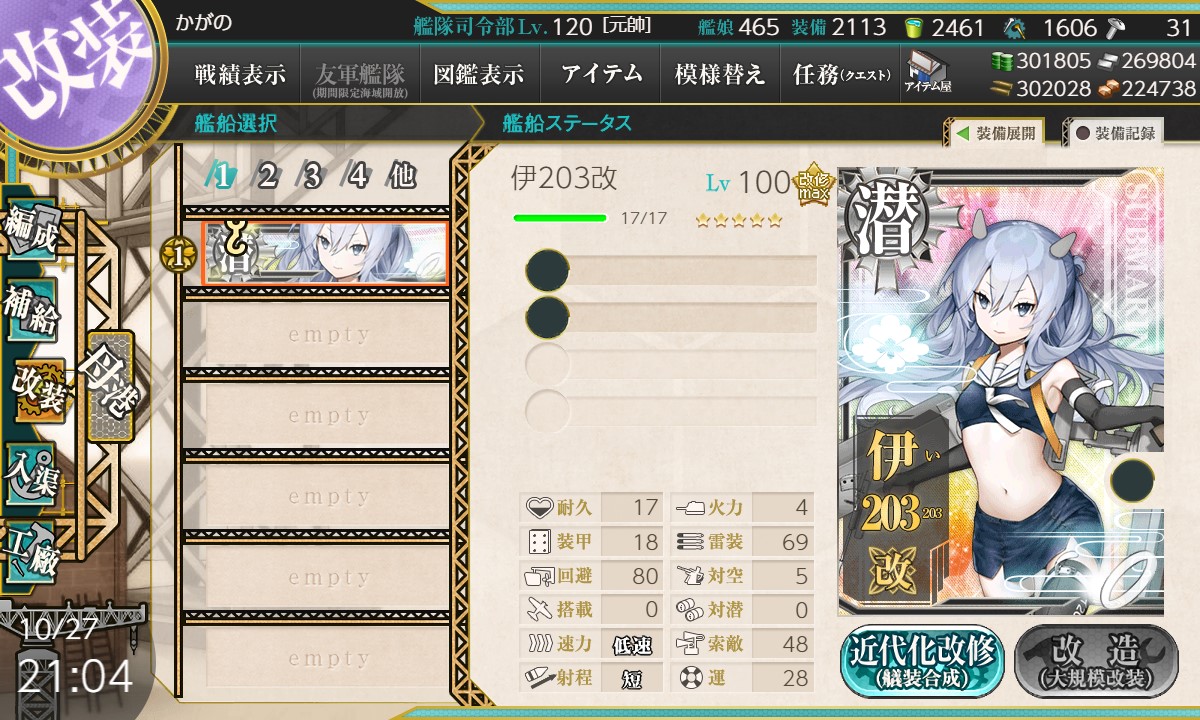Switch to fleet tab 2

coord(267,176)
